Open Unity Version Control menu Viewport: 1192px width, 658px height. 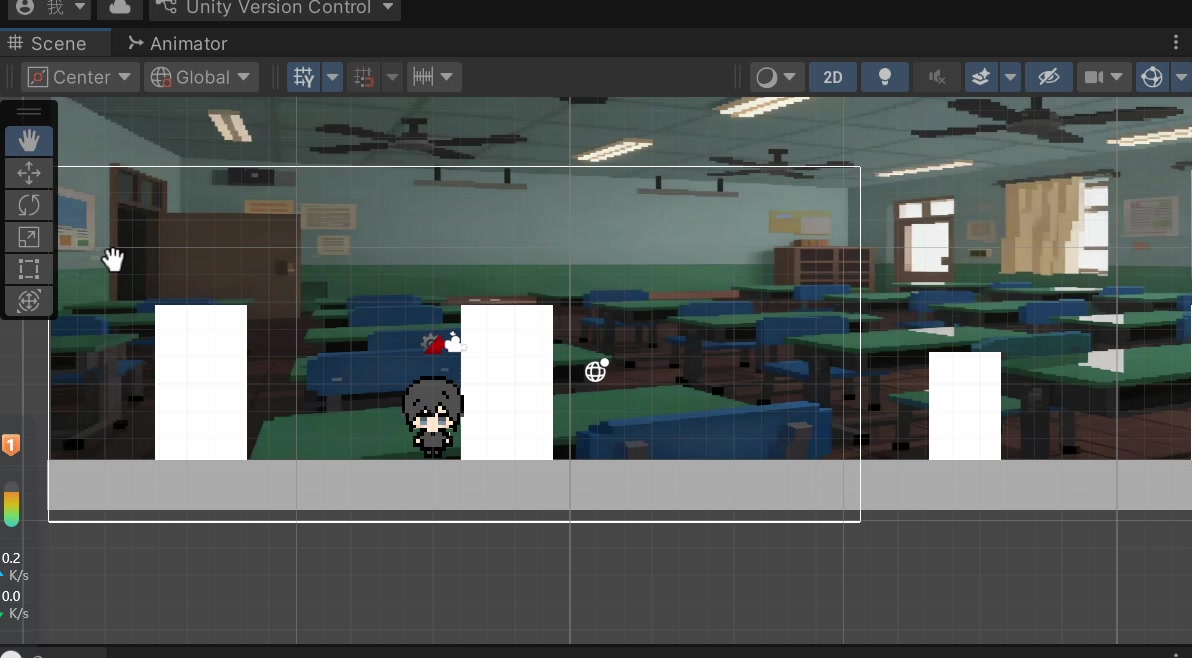pos(274,8)
